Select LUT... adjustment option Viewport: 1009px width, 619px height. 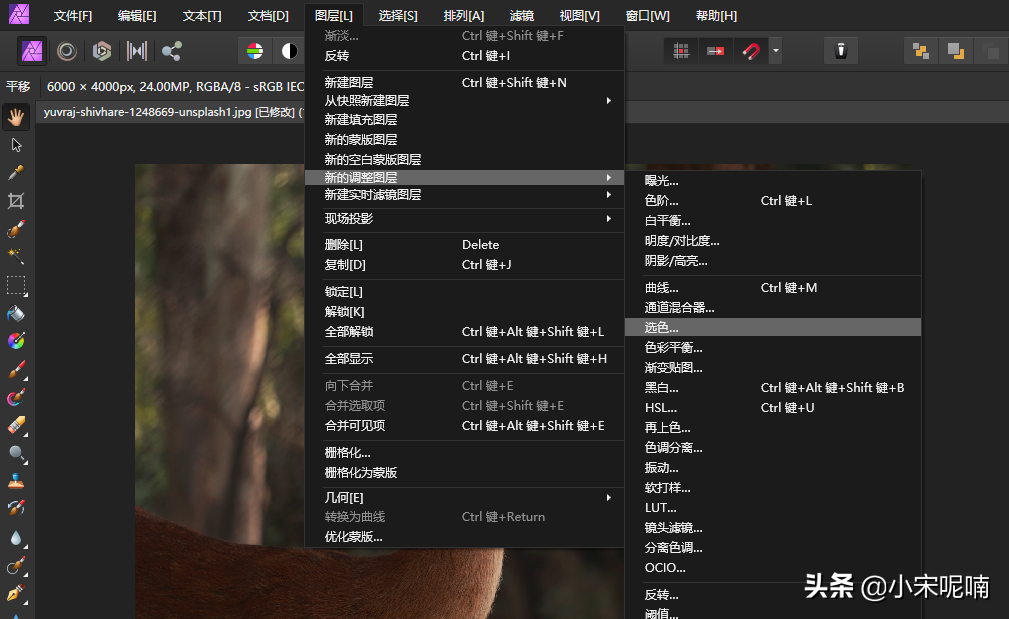pos(773,508)
